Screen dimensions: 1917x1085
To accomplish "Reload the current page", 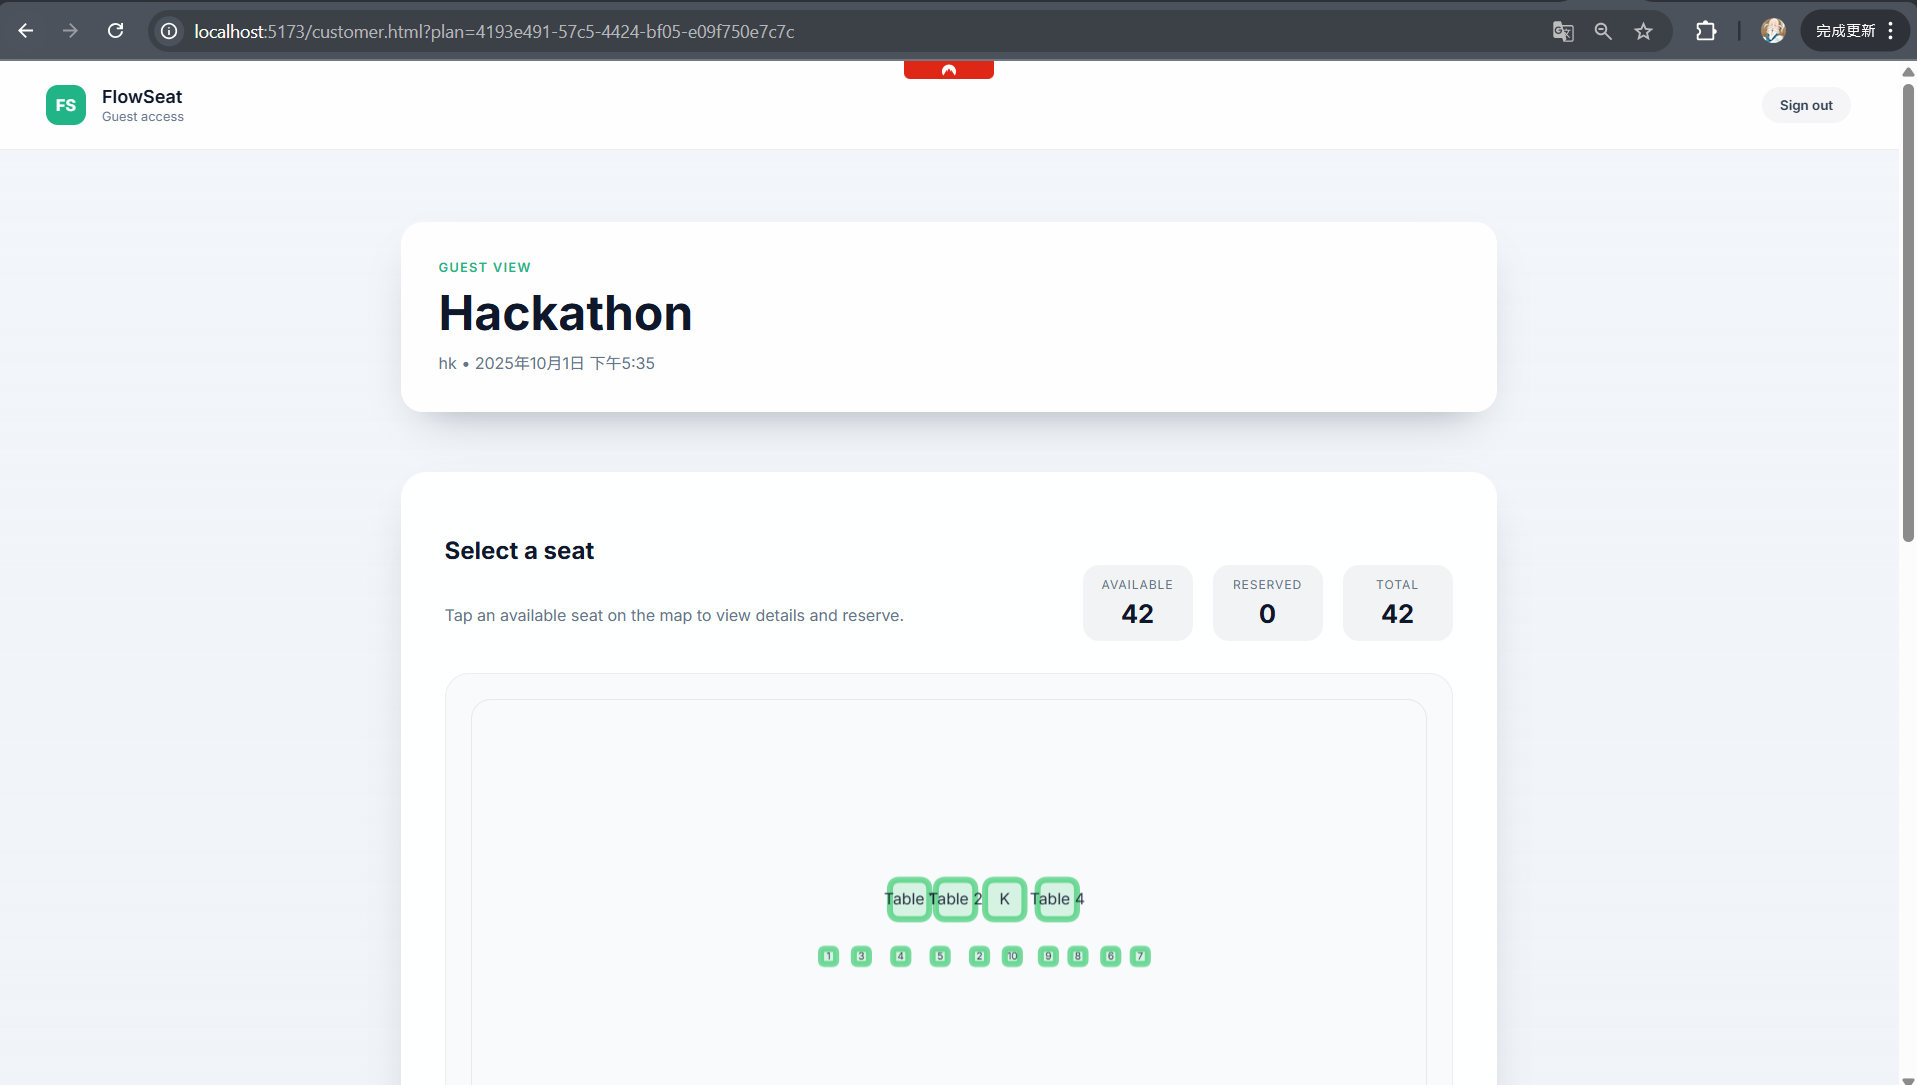I will click(116, 31).
